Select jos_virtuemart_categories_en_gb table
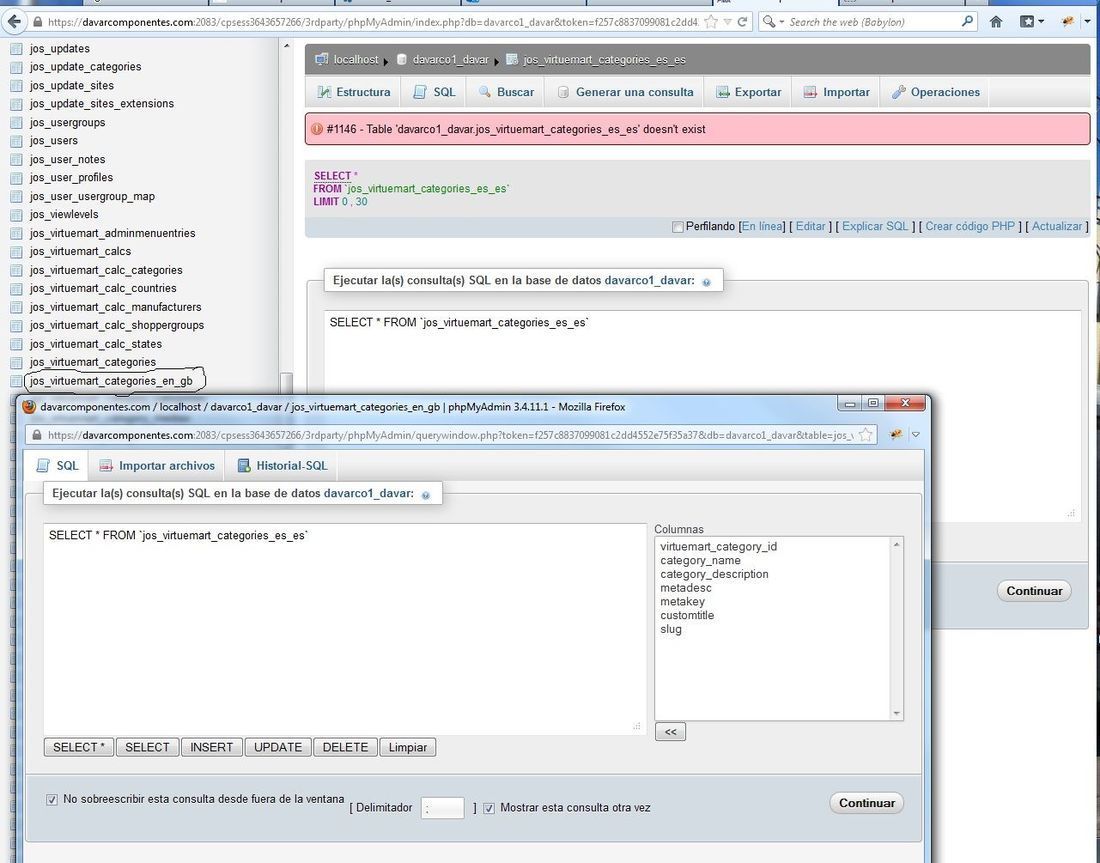The height and width of the screenshot is (863, 1100). tap(111, 381)
